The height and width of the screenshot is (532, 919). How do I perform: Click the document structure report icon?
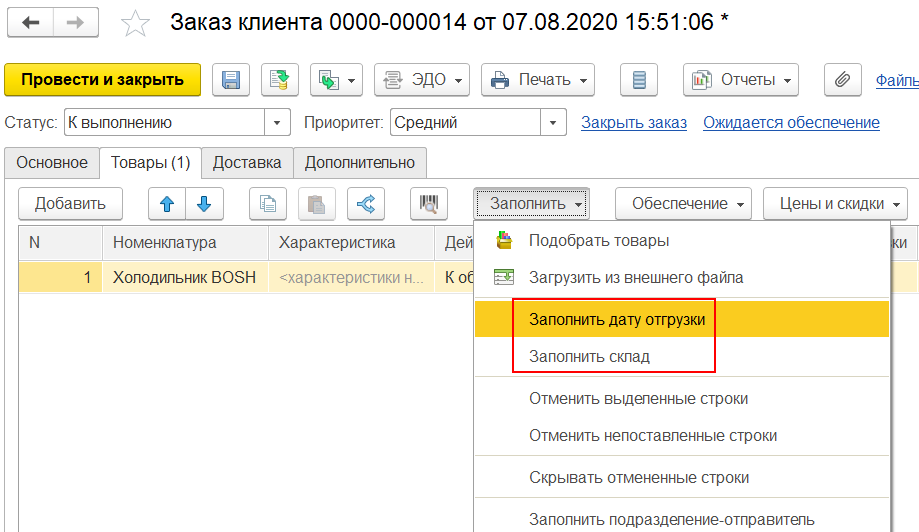click(x=640, y=80)
